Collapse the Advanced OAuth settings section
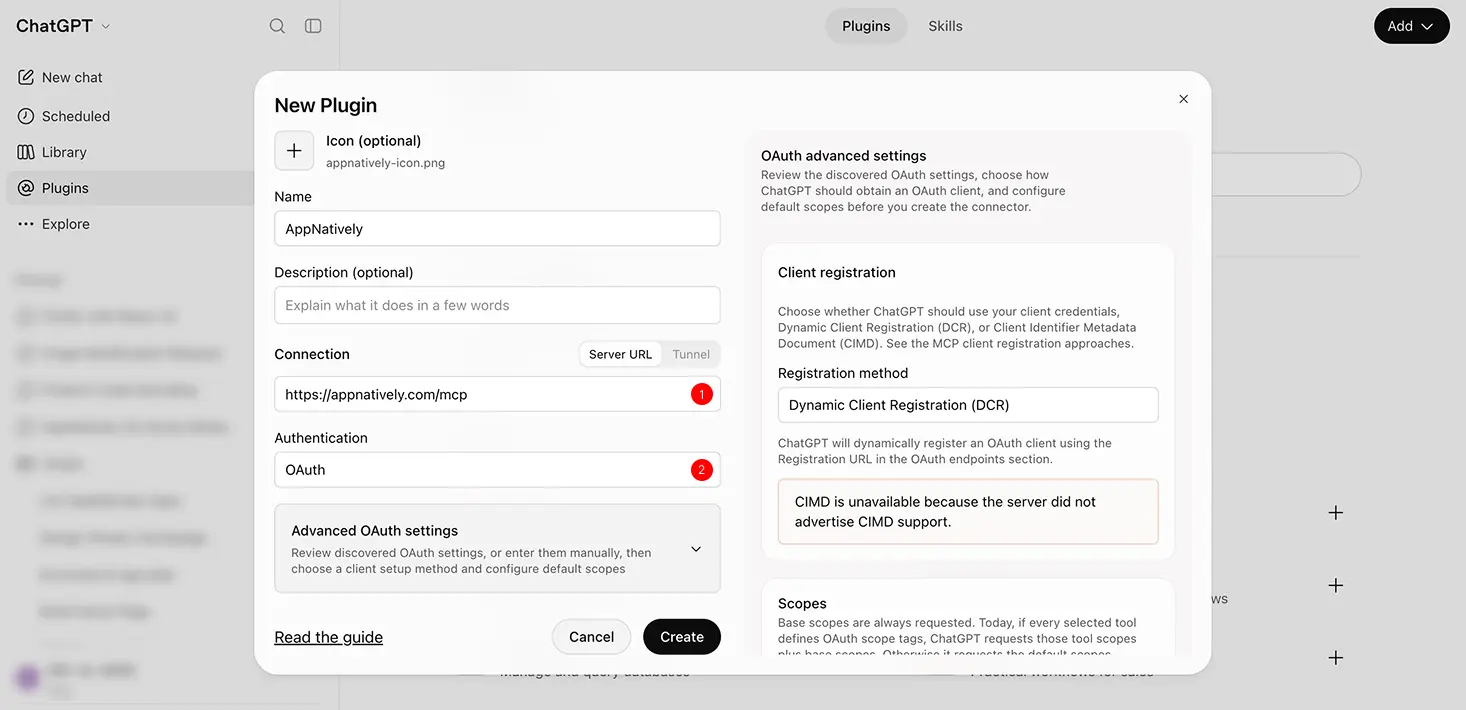The image size is (1466, 710). [x=497, y=549]
